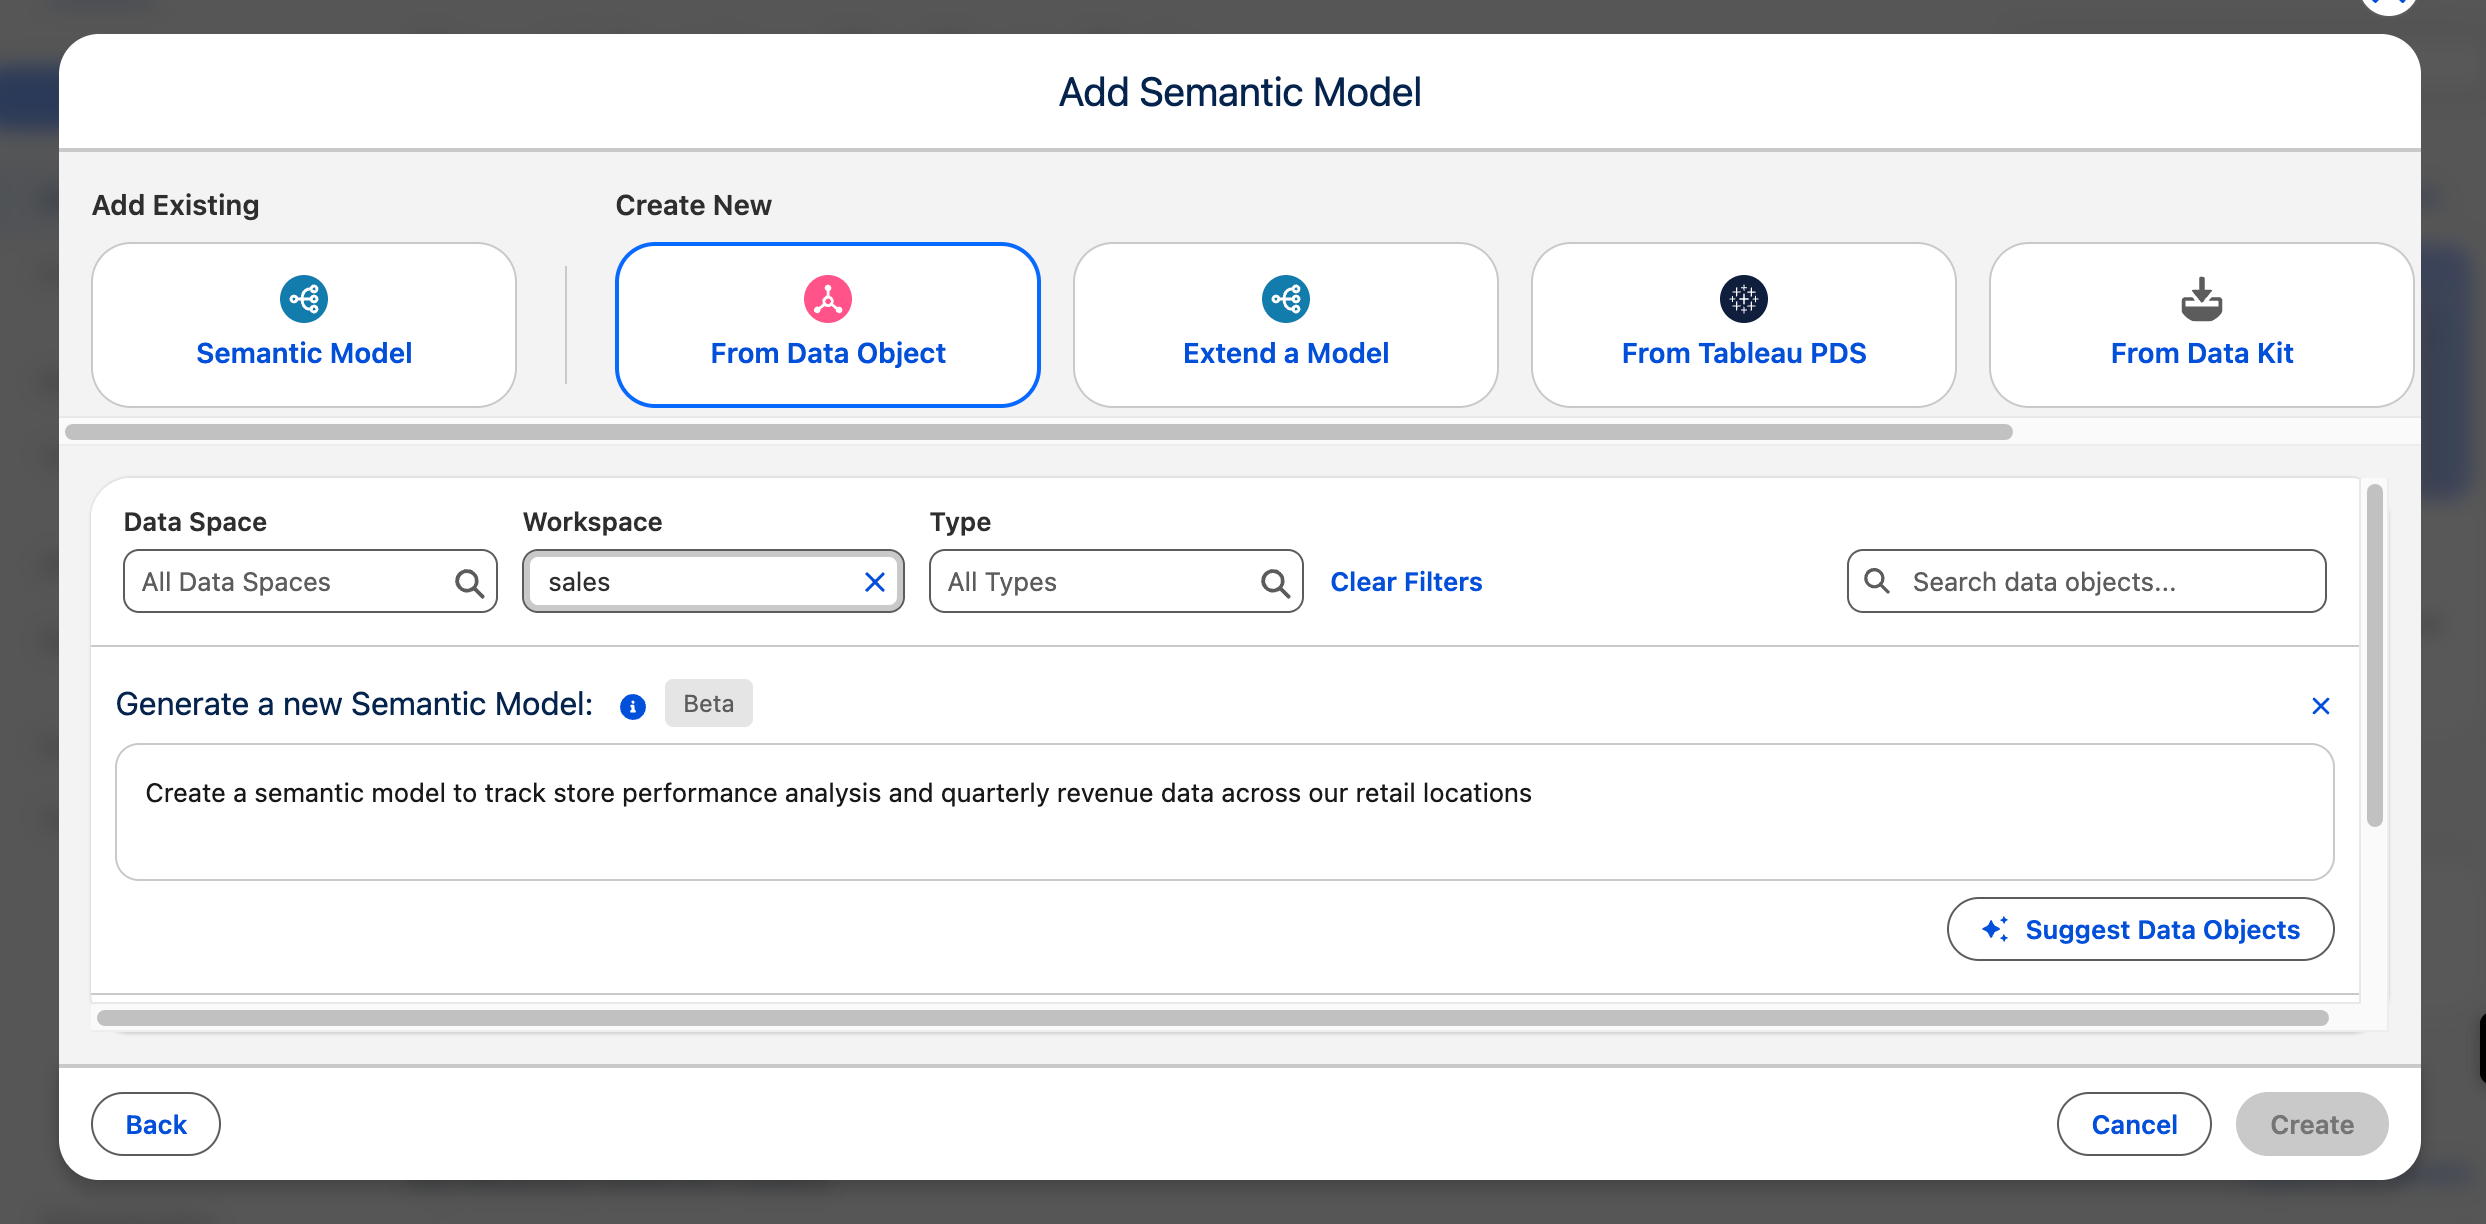Click the search data objects magnifier

pos(1877,581)
